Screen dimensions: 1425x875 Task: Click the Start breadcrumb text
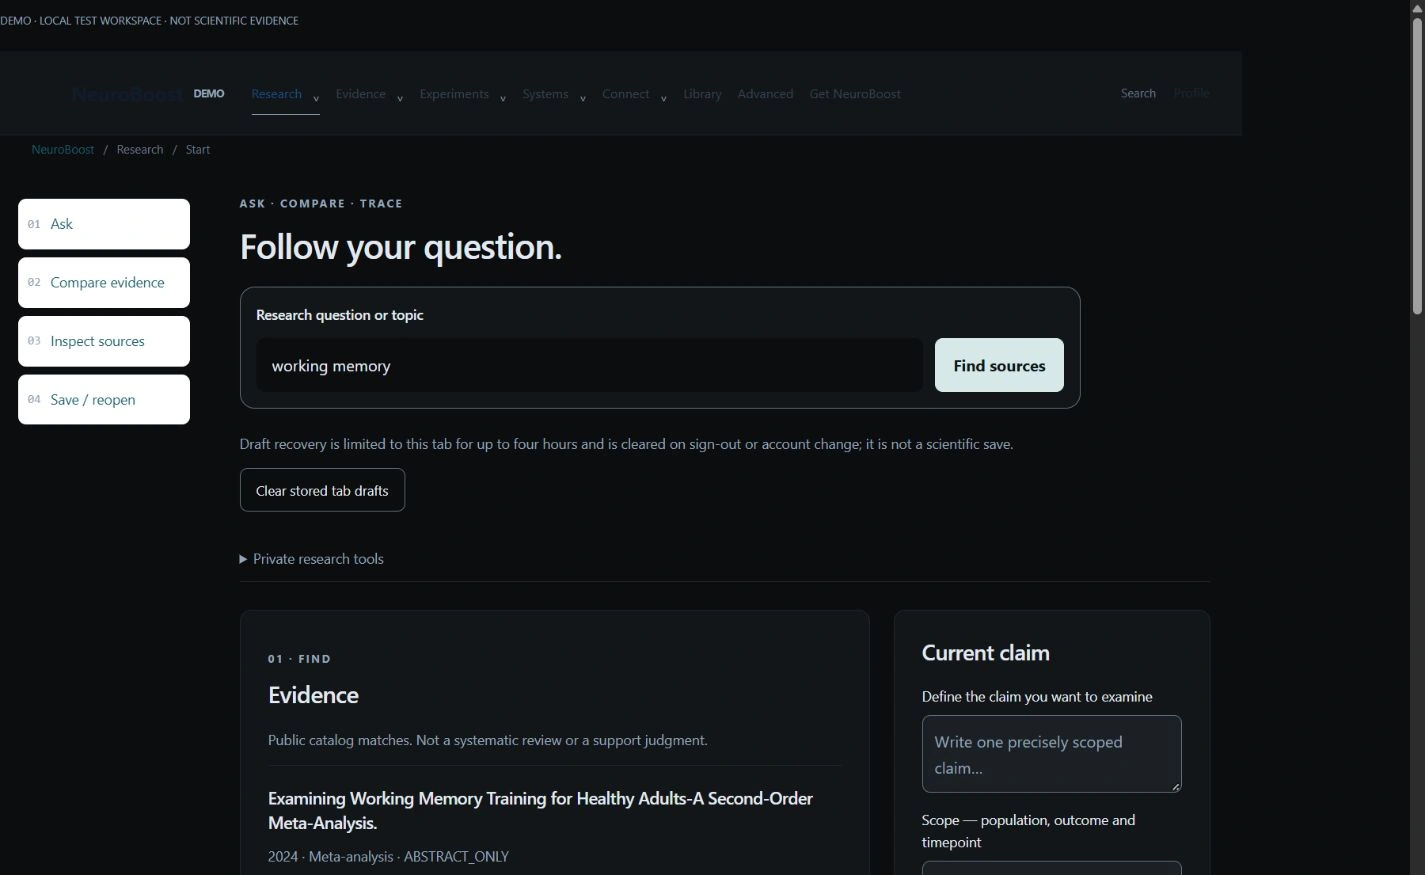(x=198, y=150)
